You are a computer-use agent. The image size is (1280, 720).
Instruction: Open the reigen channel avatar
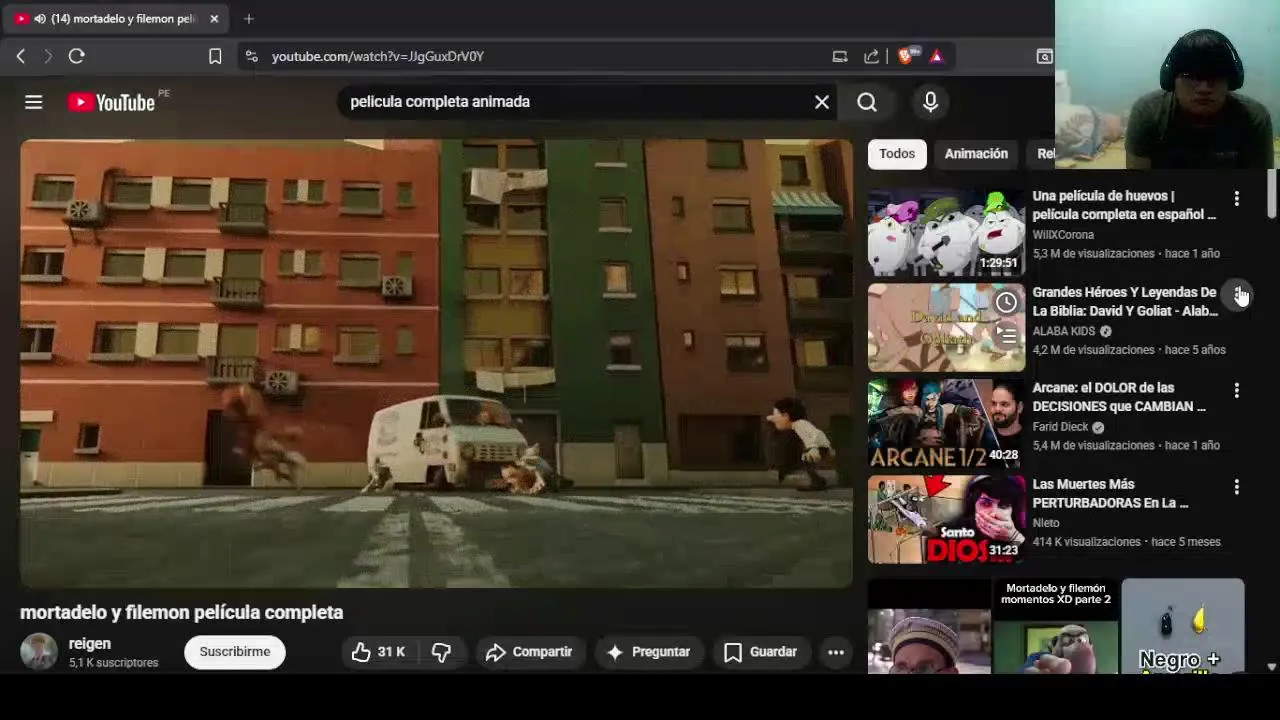point(39,652)
